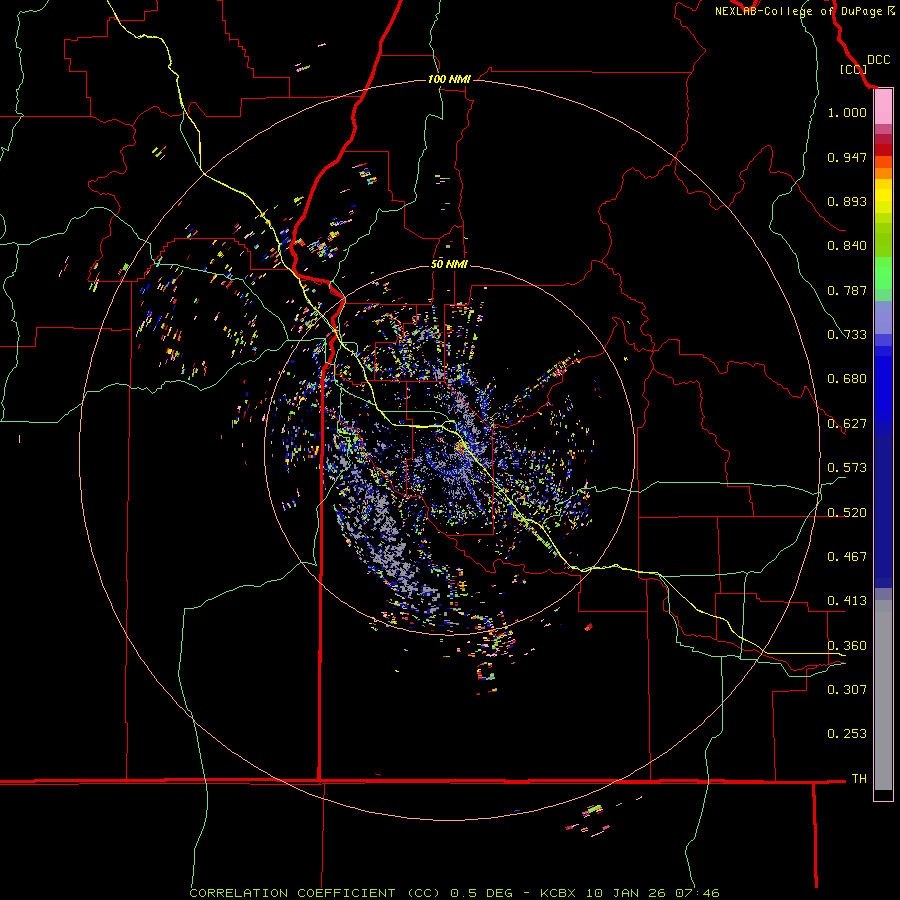Click the 0.627 scale value

click(x=847, y=424)
